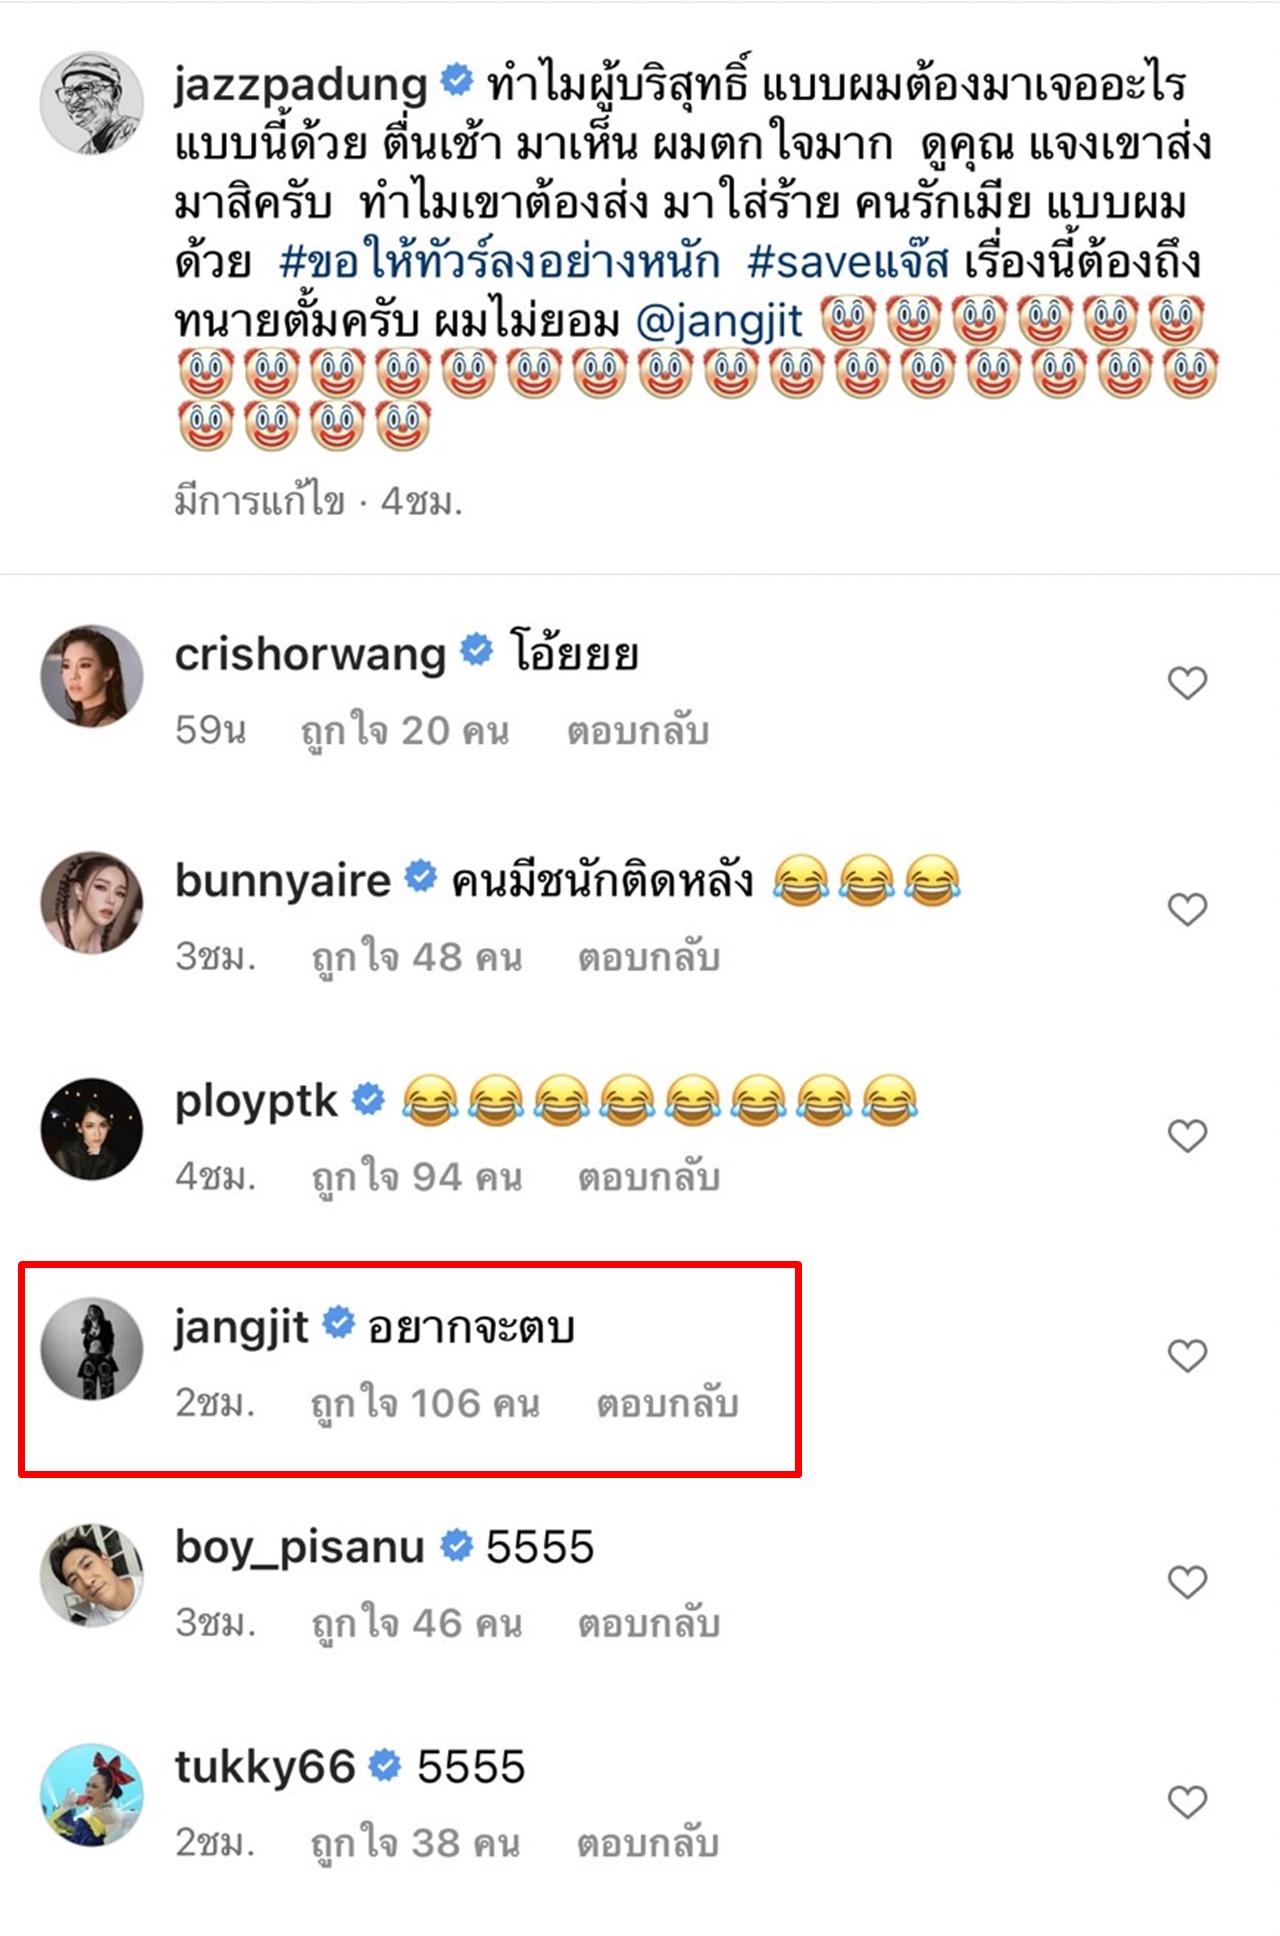Screen dimensions: 1280x1936
Task: Open the jazzpadung username in caption
Action: click(x=301, y=84)
